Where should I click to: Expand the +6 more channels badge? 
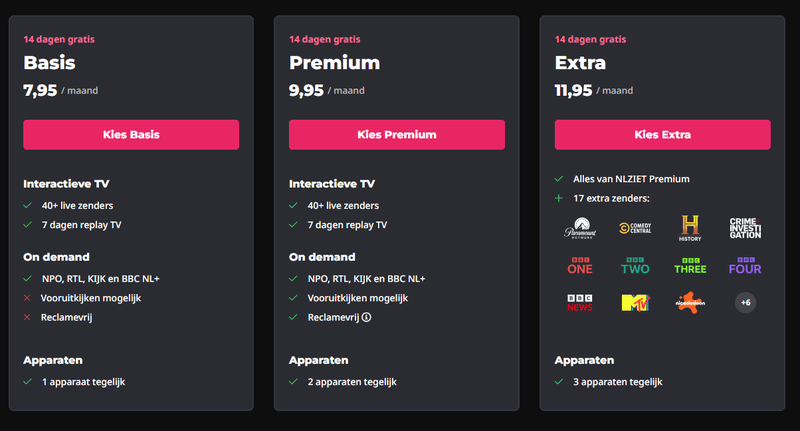point(745,302)
